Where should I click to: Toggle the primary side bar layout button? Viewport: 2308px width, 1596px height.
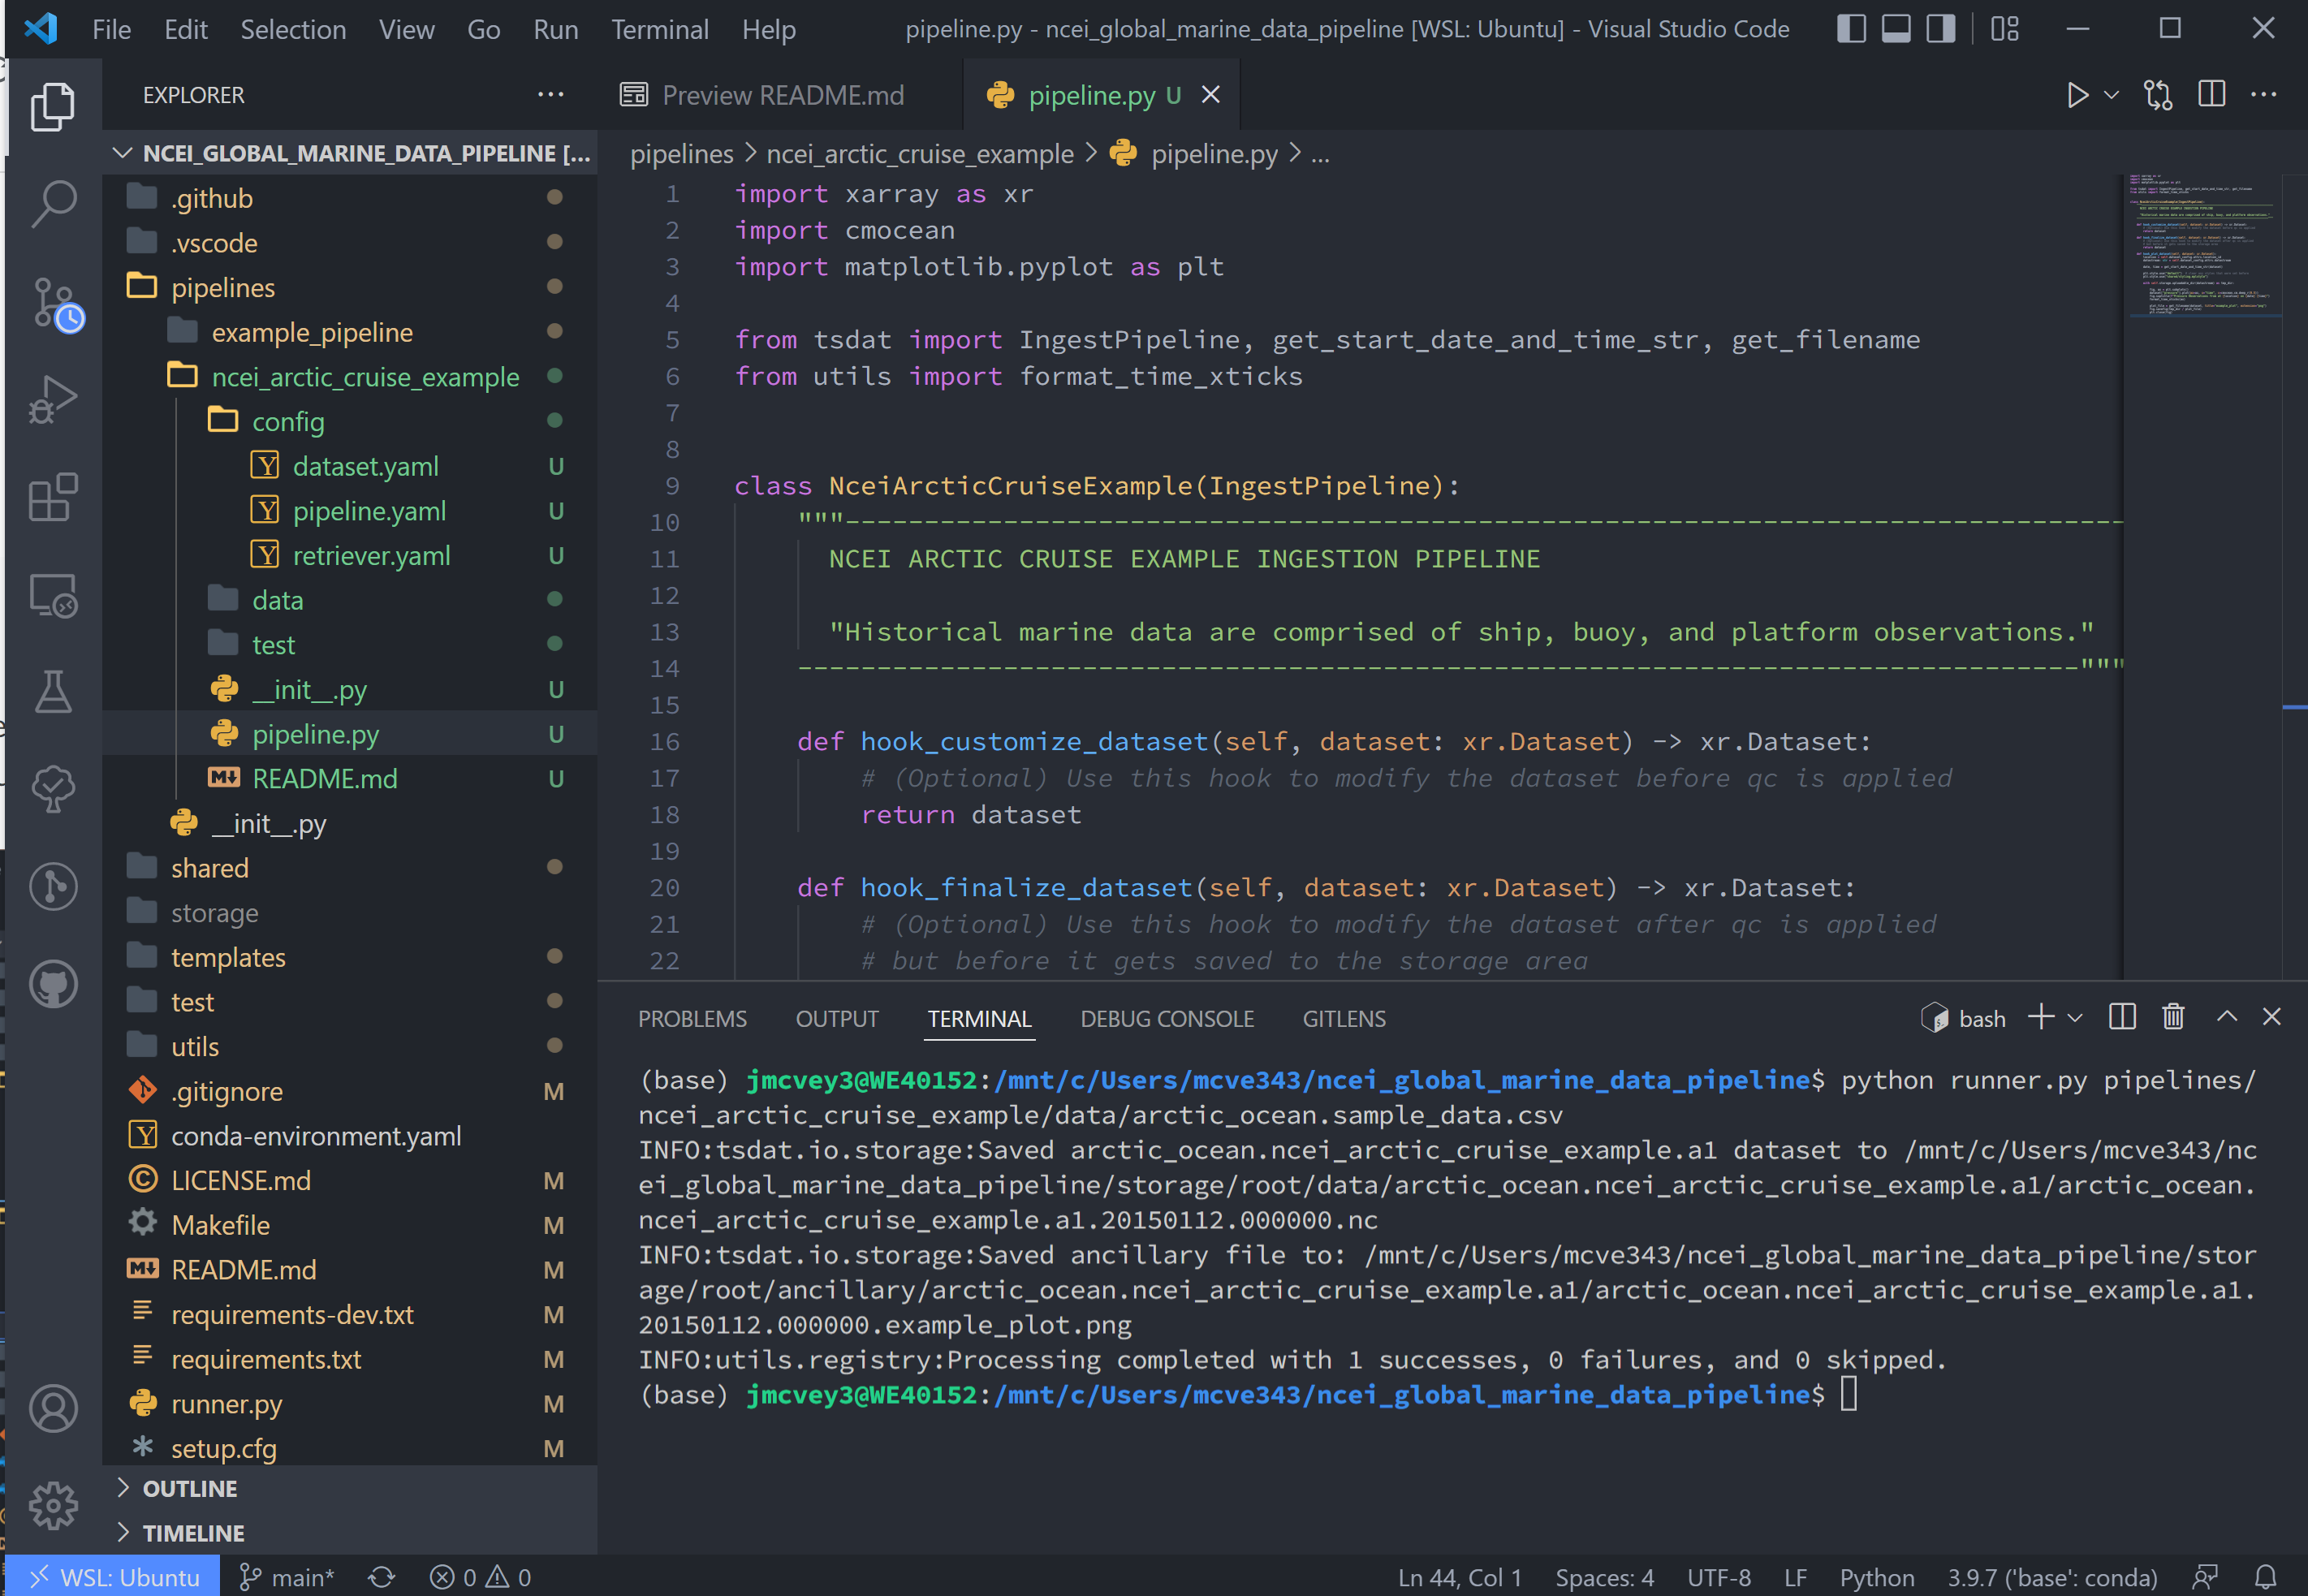[1851, 28]
